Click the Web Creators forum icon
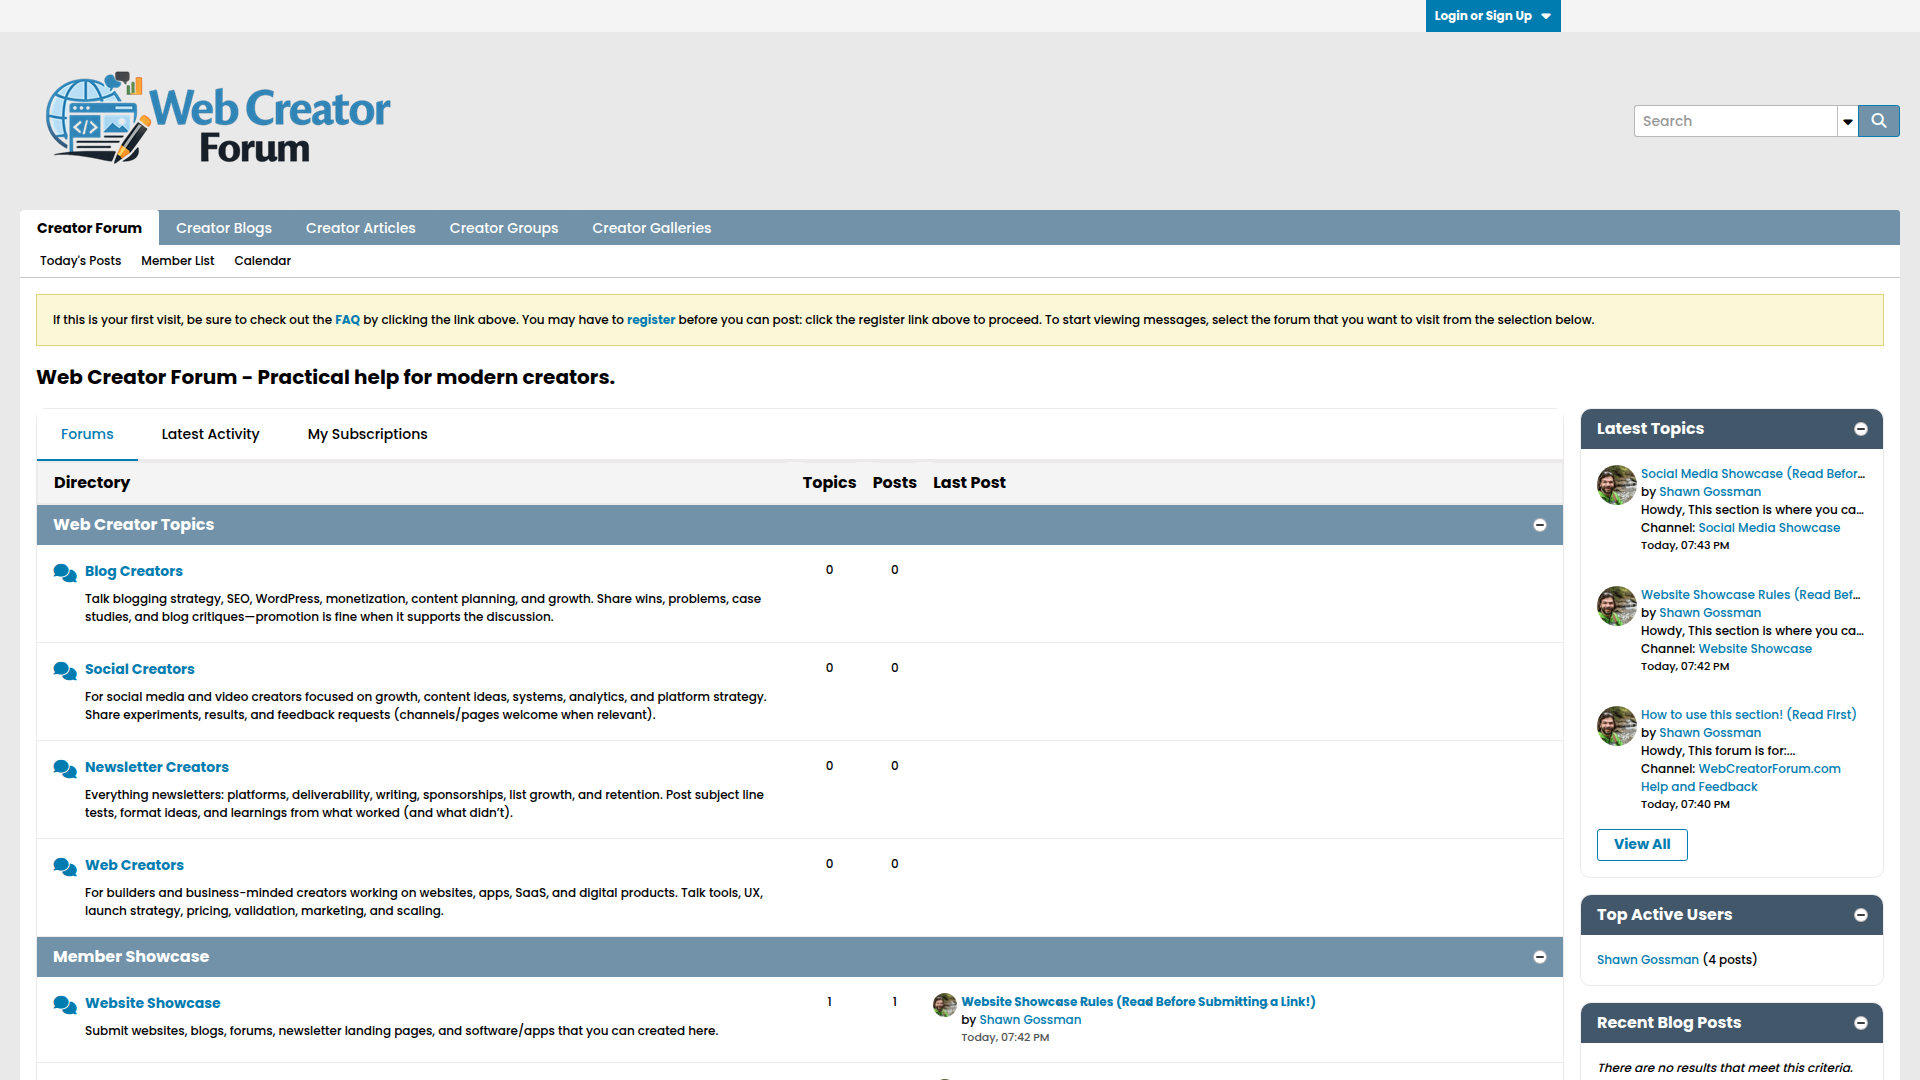Image resolution: width=1920 pixels, height=1080 pixels. [x=65, y=867]
